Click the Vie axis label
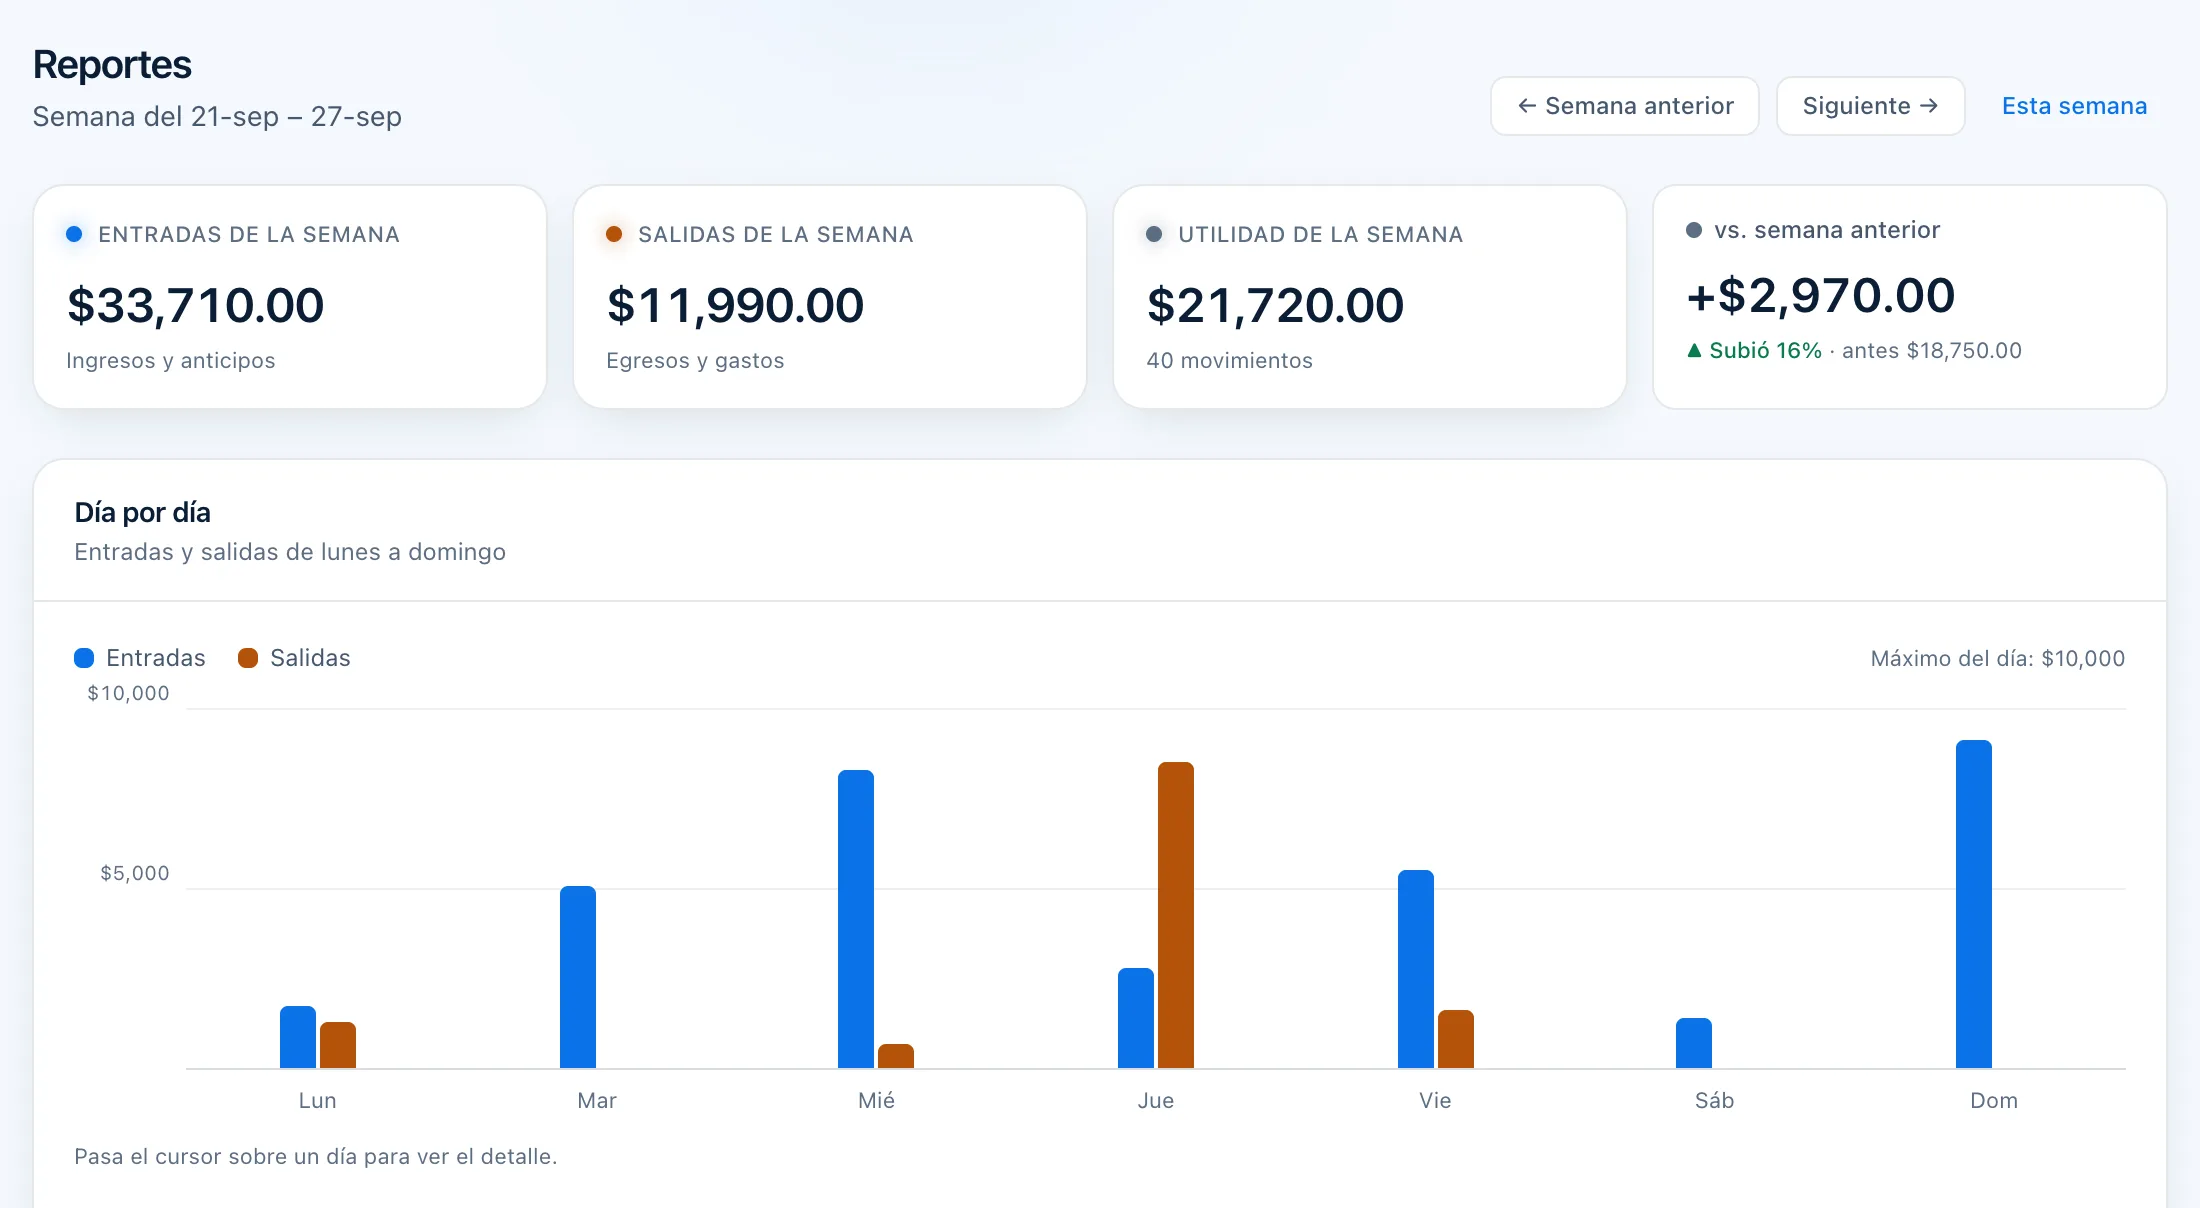 (1435, 1101)
